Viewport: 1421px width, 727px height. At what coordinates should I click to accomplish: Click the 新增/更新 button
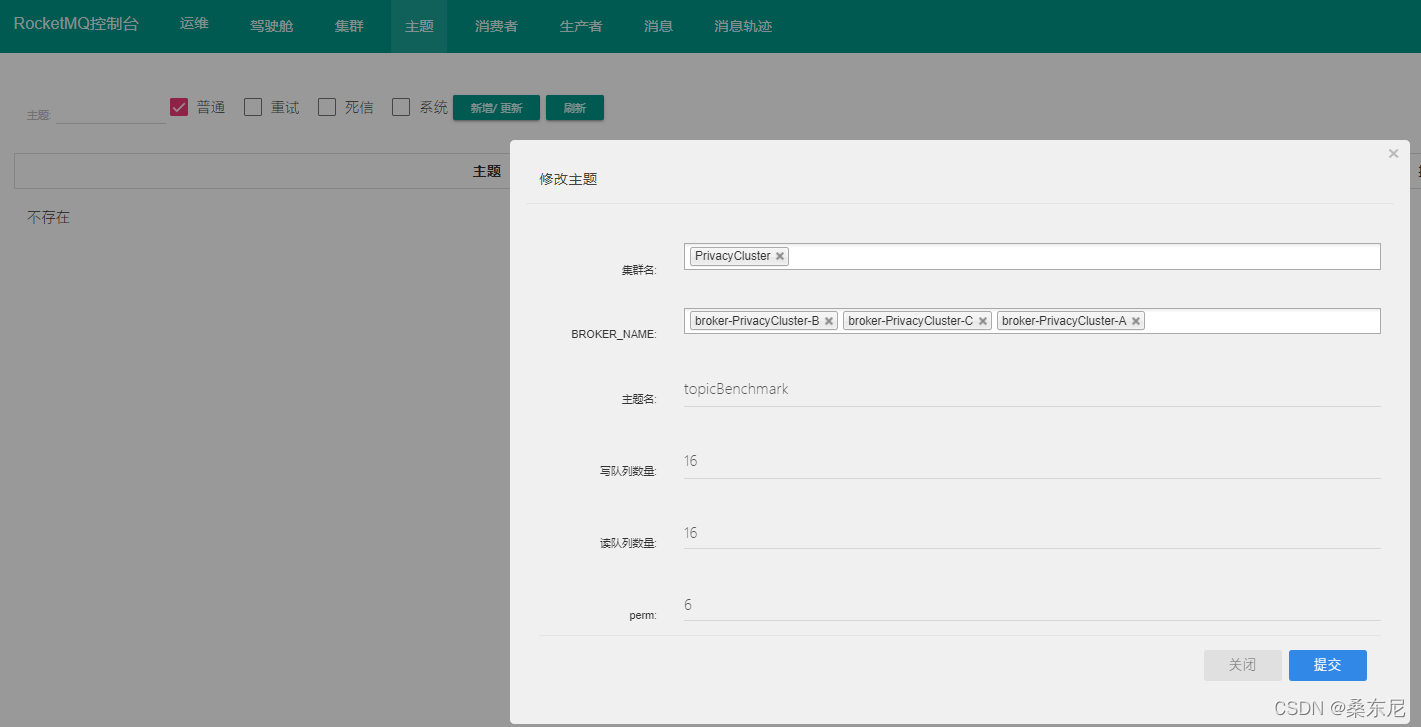[496, 108]
